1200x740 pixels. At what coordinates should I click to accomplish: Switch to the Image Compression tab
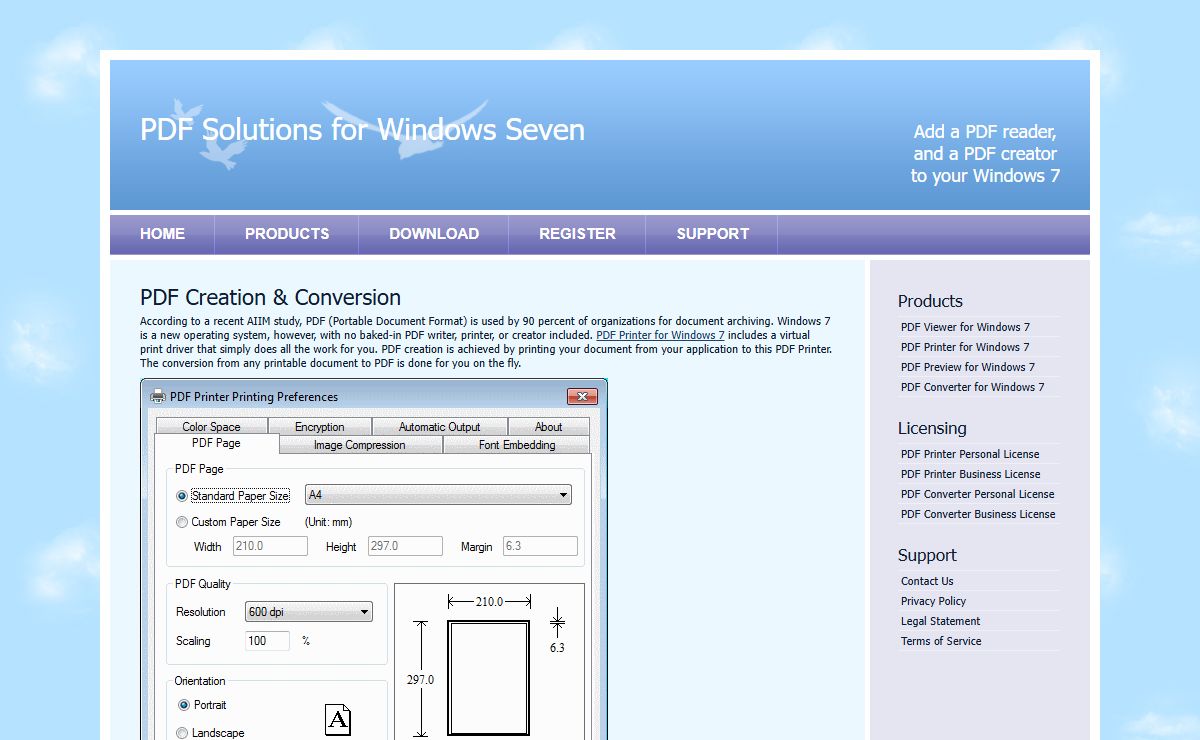tap(360, 445)
